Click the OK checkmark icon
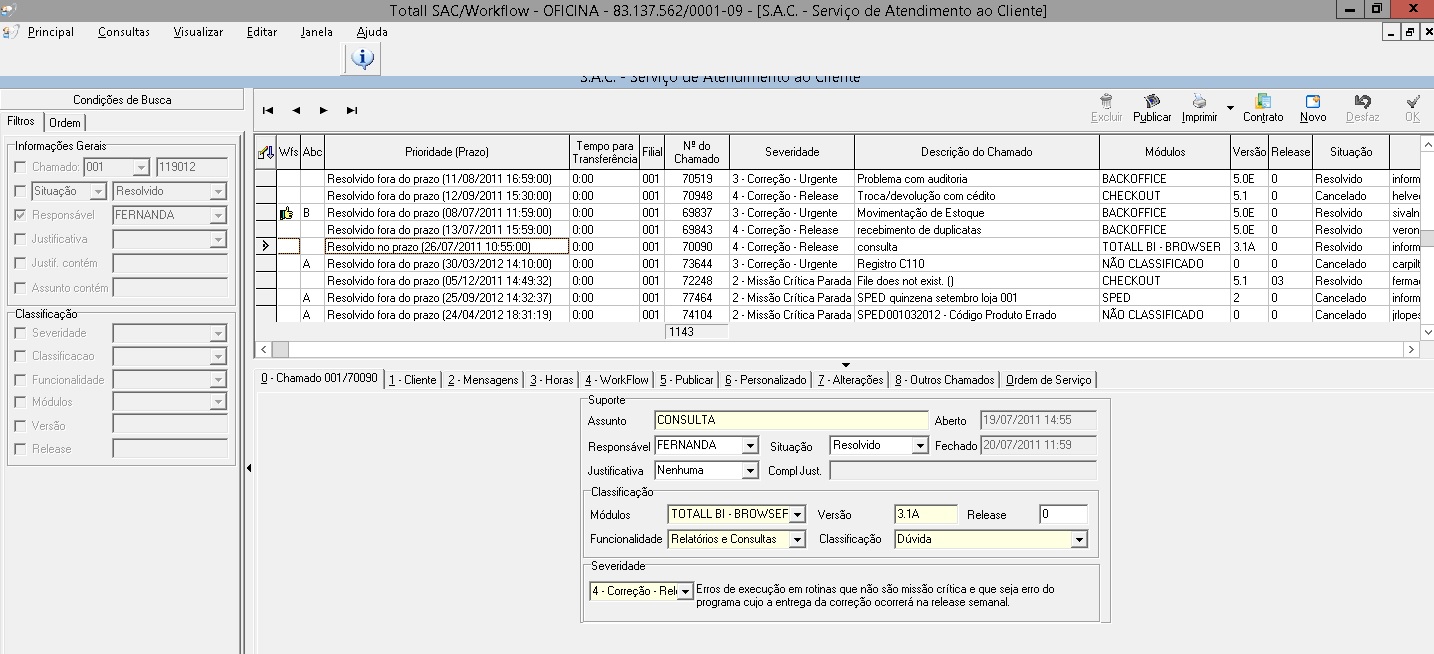 click(x=1412, y=101)
